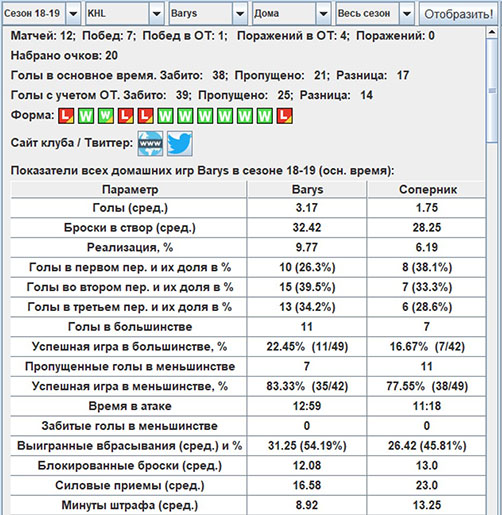The width and height of the screenshot is (502, 515).
Task: Select the Реализация, % row label
Action: pyautogui.click(x=130, y=248)
